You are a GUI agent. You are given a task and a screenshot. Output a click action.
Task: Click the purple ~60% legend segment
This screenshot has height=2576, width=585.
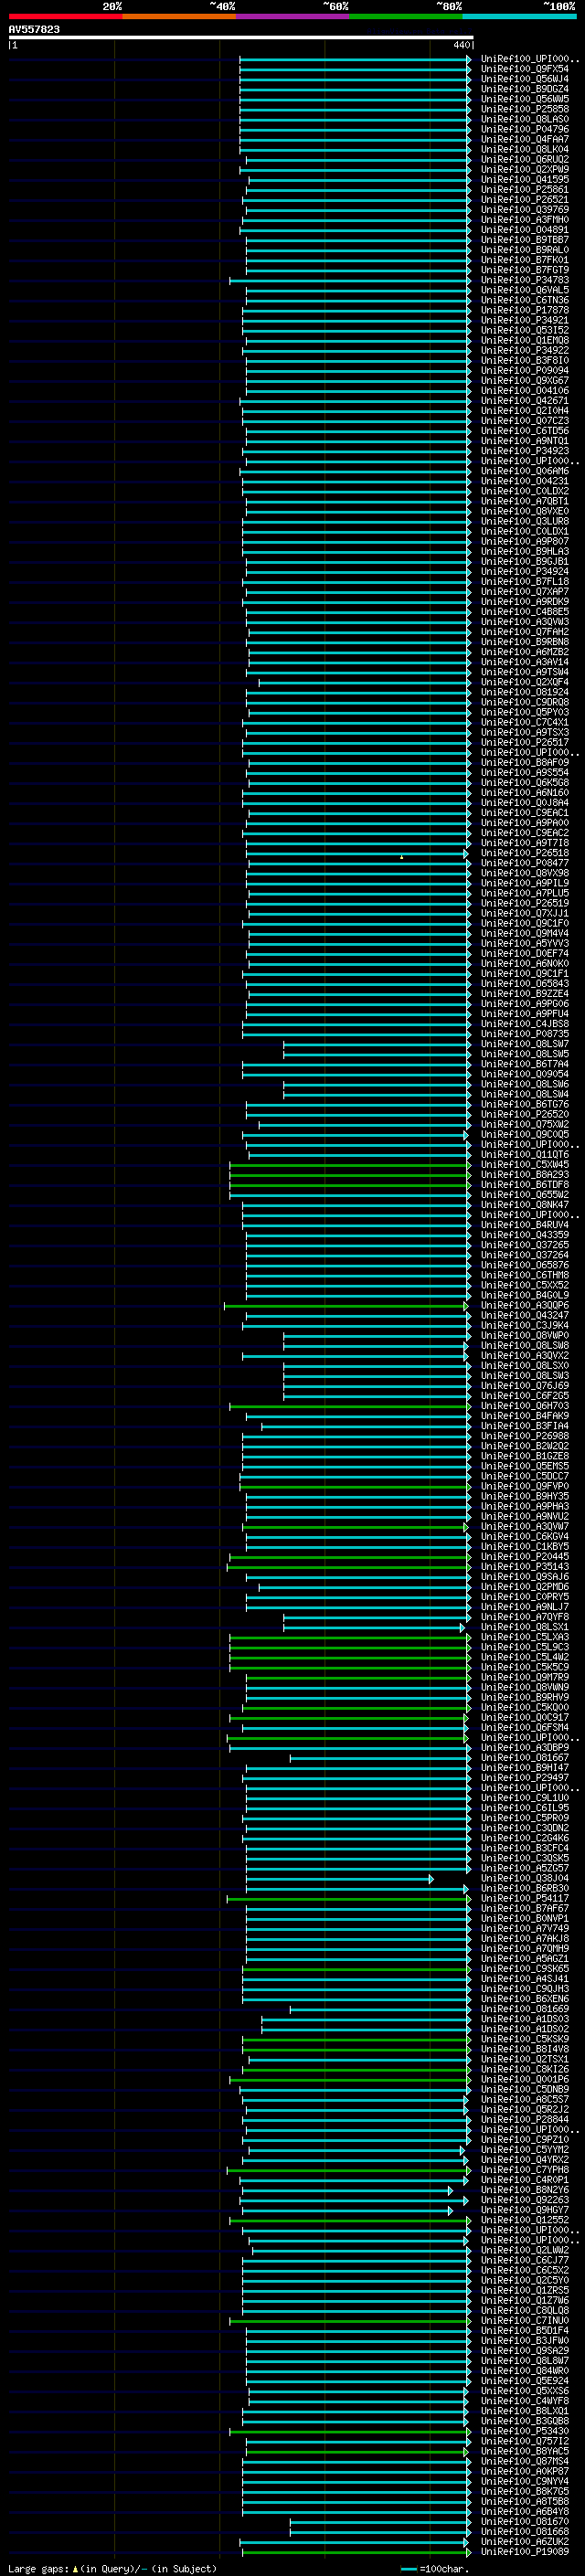click(x=292, y=17)
